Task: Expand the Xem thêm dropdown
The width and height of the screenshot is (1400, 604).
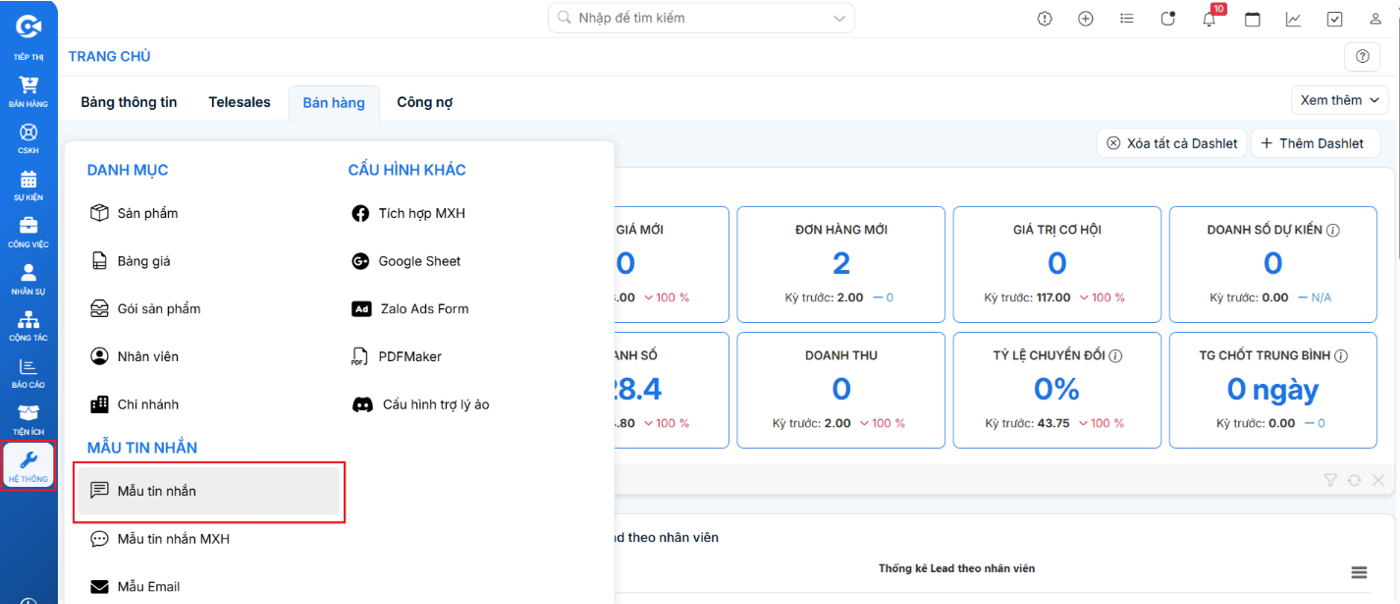Action: (x=1340, y=100)
